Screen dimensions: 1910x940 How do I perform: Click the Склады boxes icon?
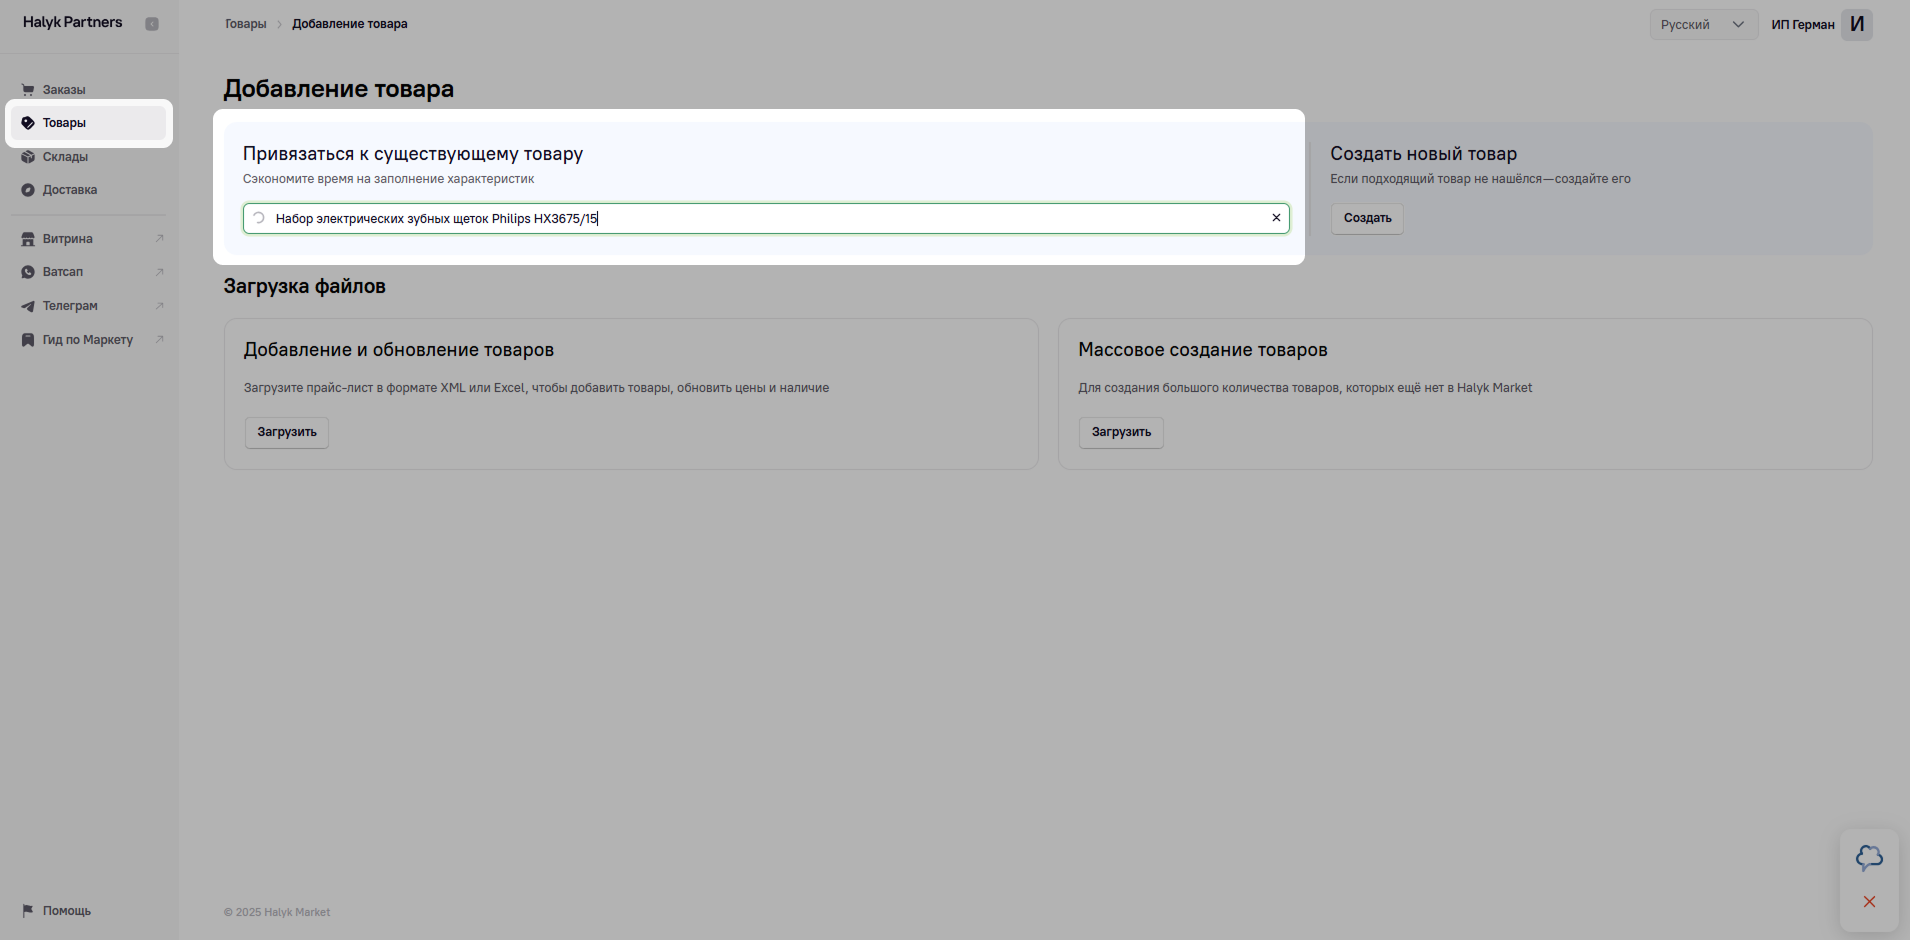point(28,157)
